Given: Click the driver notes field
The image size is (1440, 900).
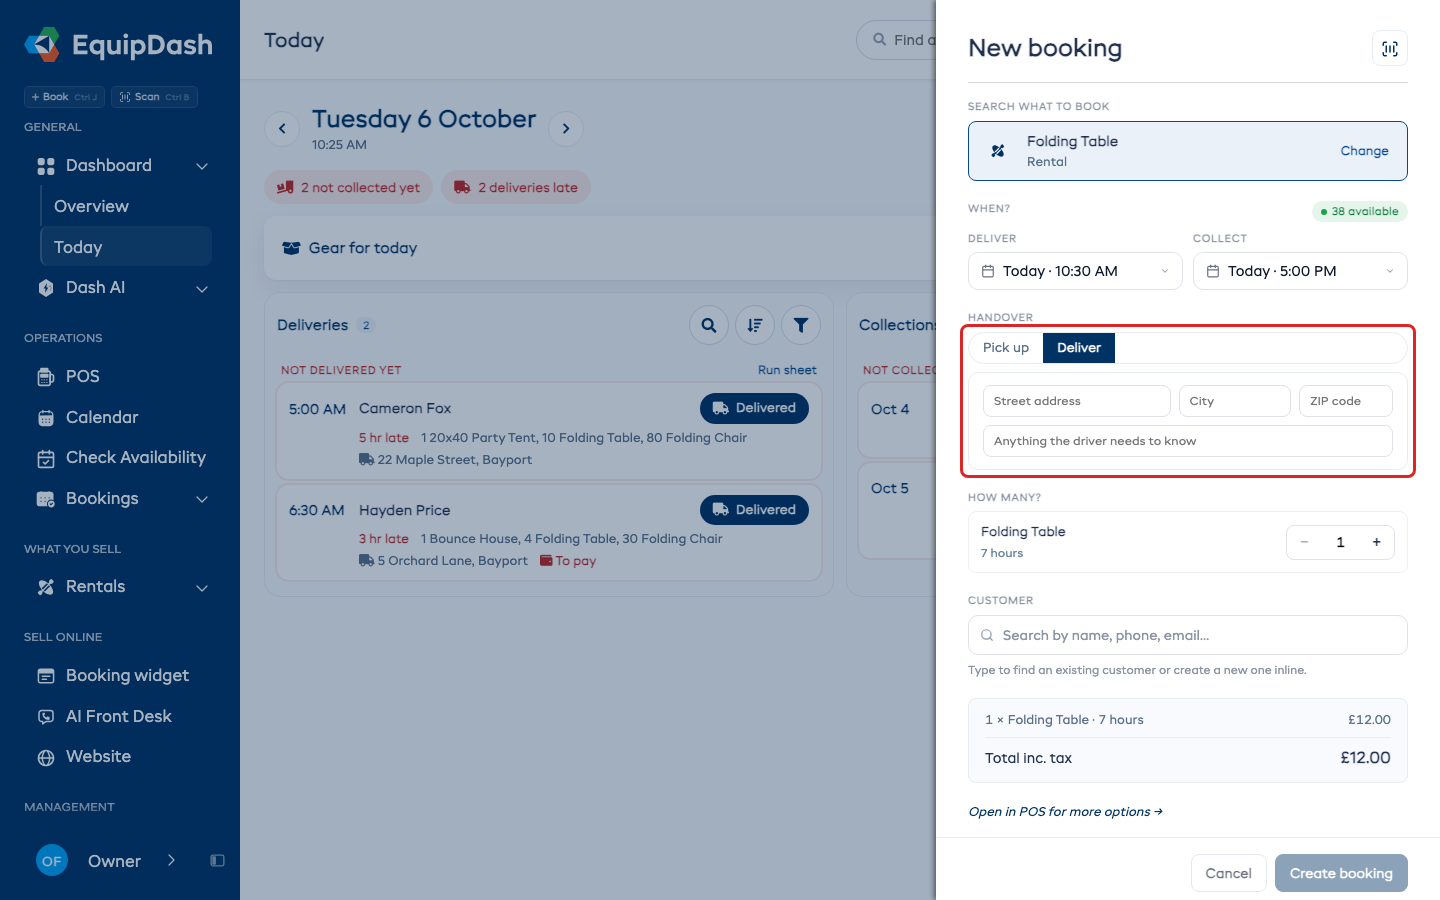Looking at the screenshot, I should click(1188, 441).
